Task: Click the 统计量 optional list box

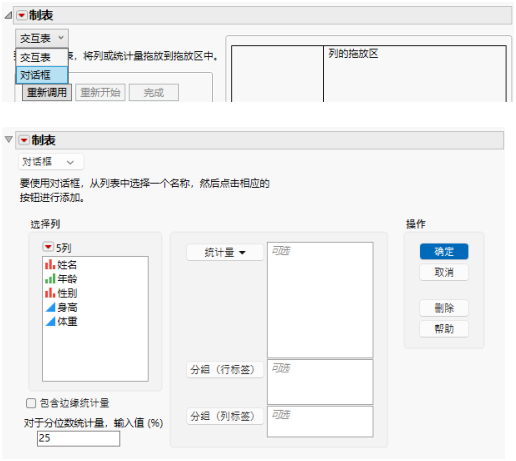Action: [x=320, y=300]
